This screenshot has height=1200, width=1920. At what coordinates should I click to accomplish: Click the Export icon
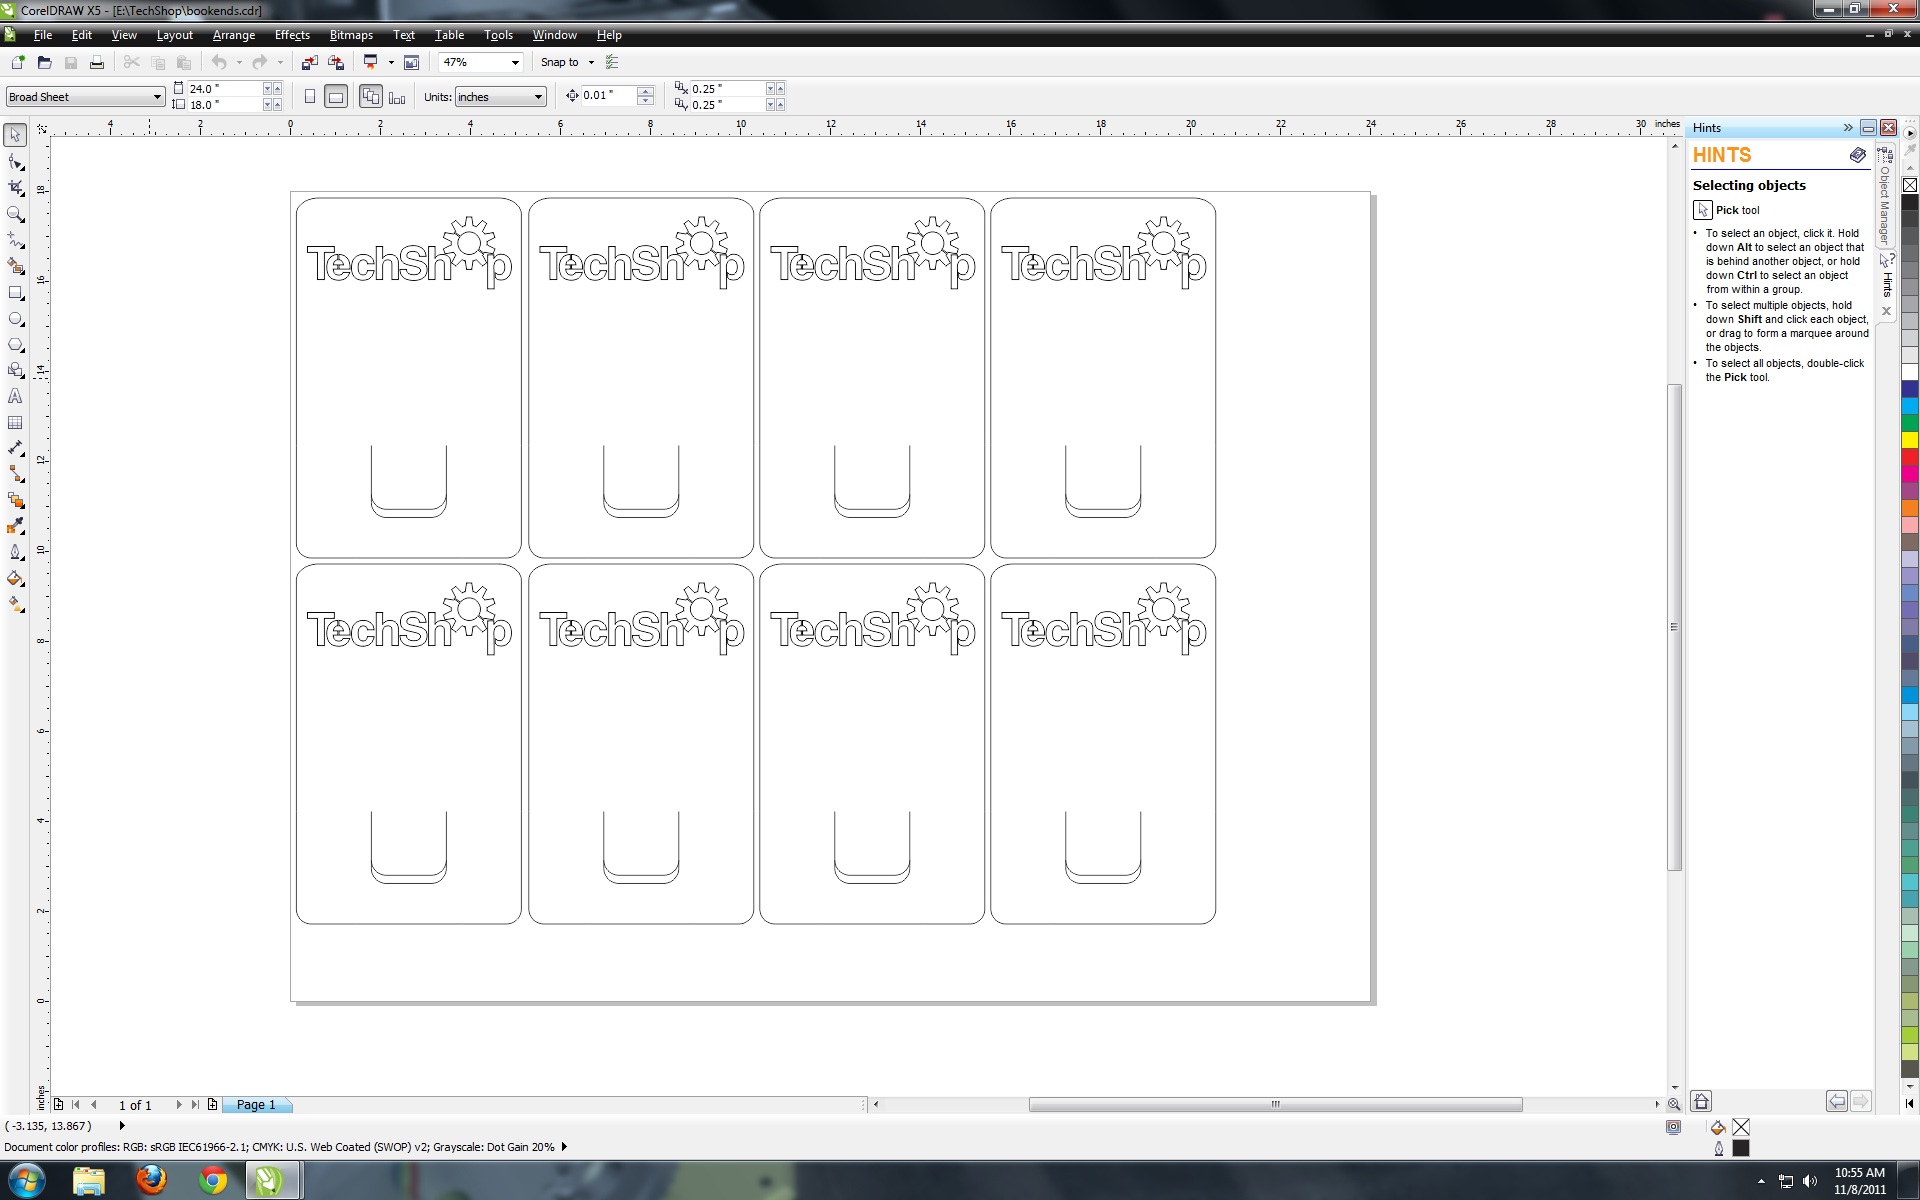click(336, 62)
